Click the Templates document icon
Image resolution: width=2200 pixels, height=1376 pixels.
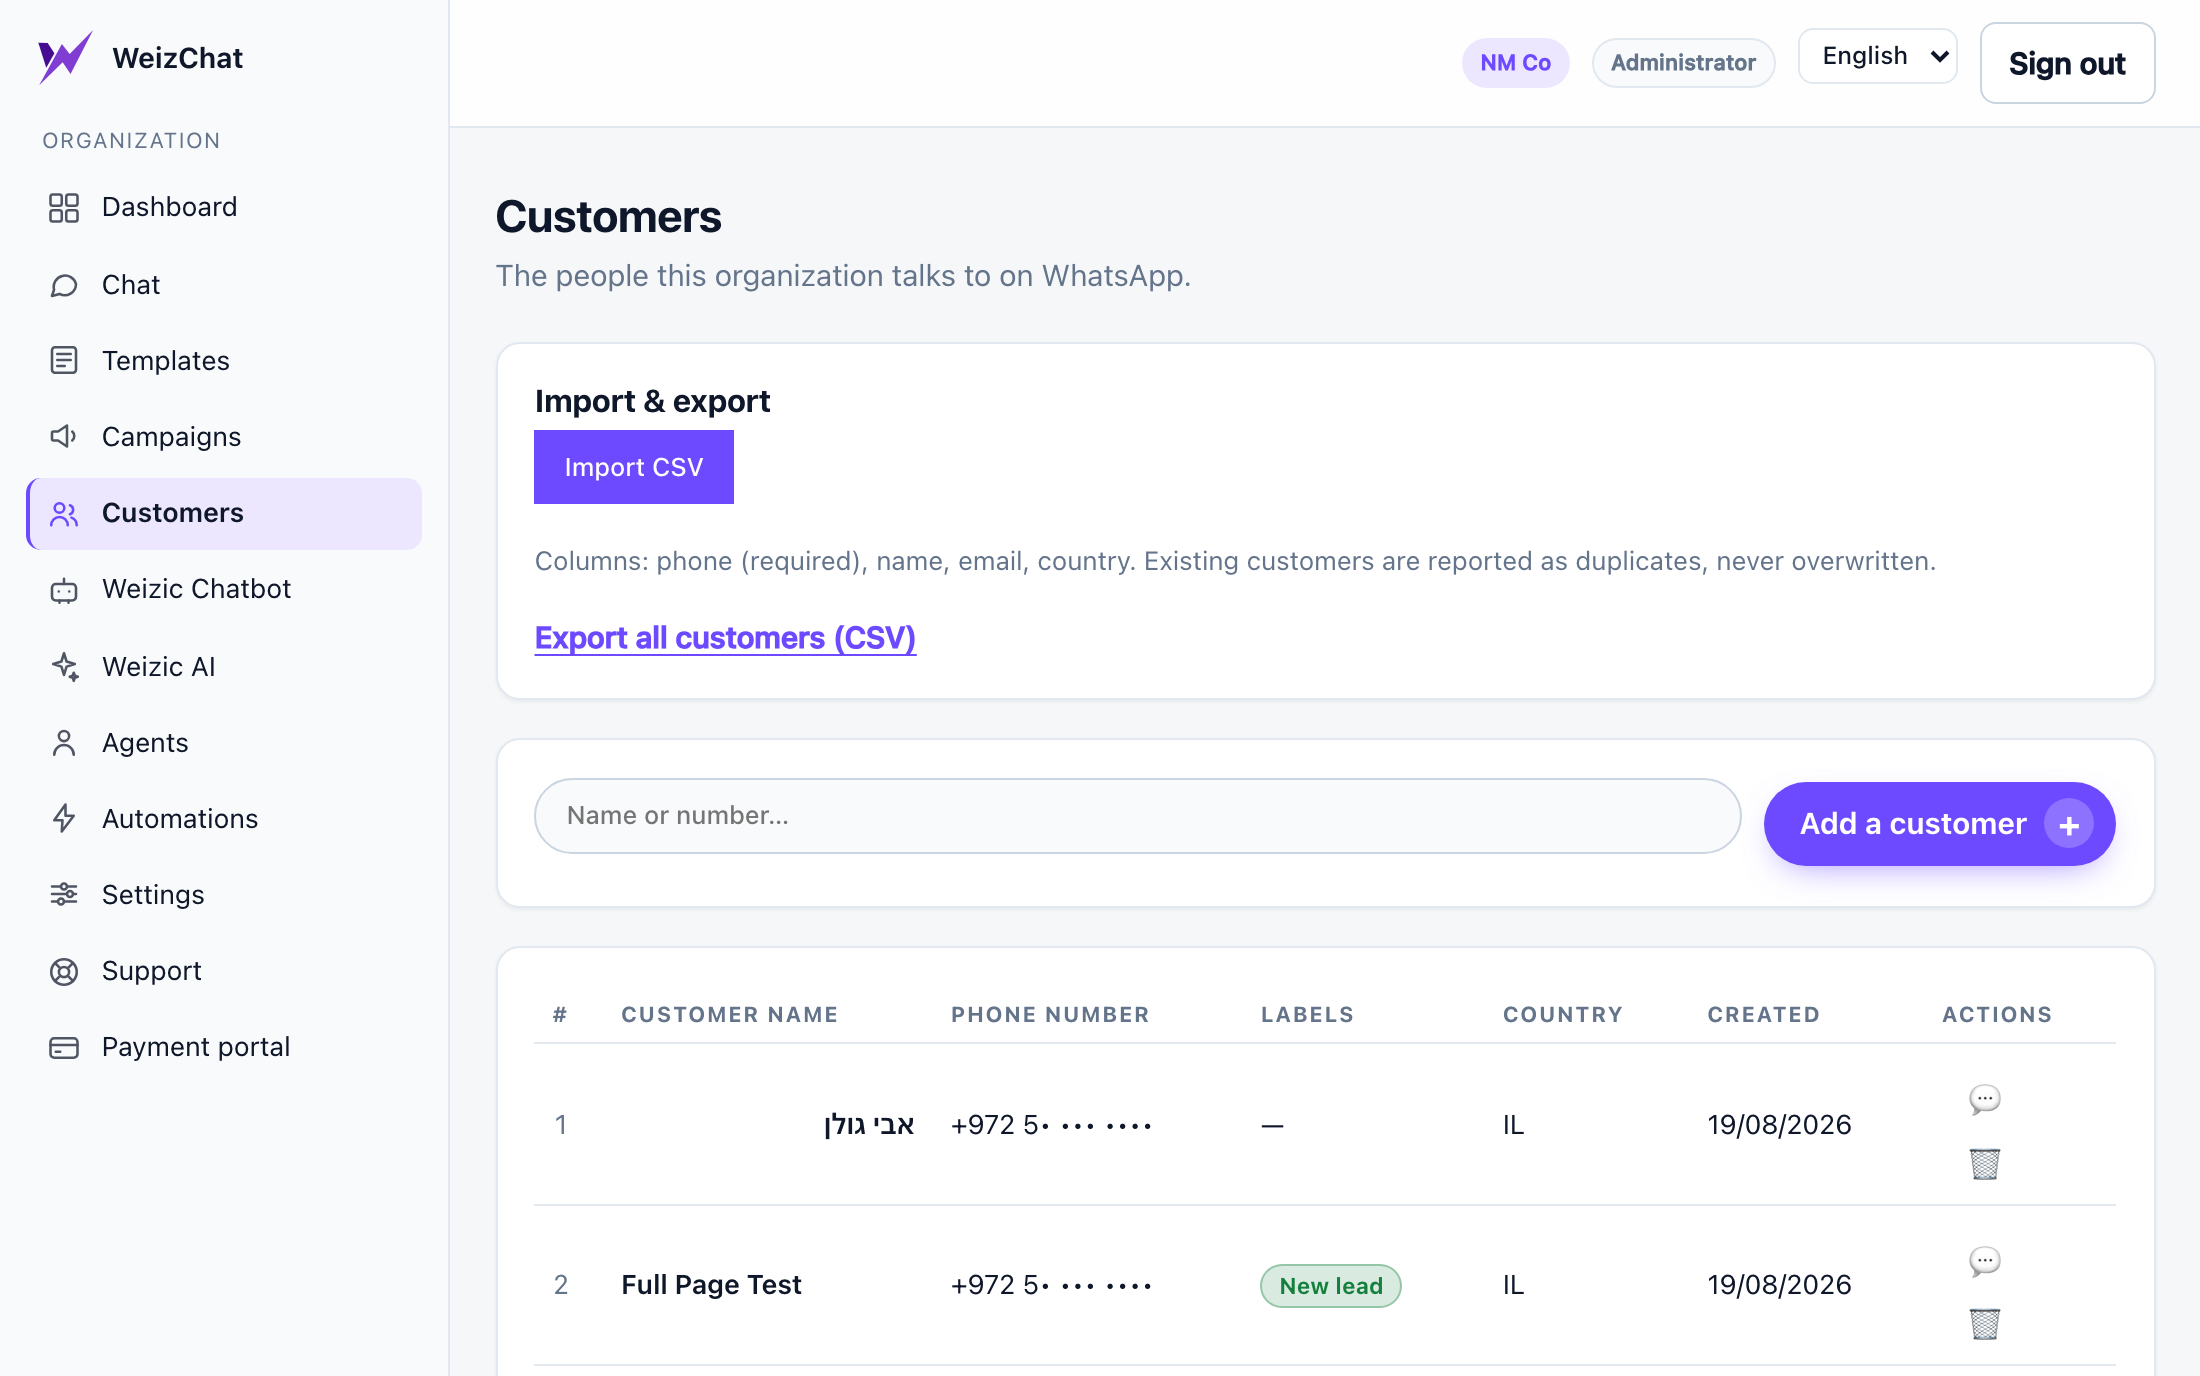click(x=64, y=360)
